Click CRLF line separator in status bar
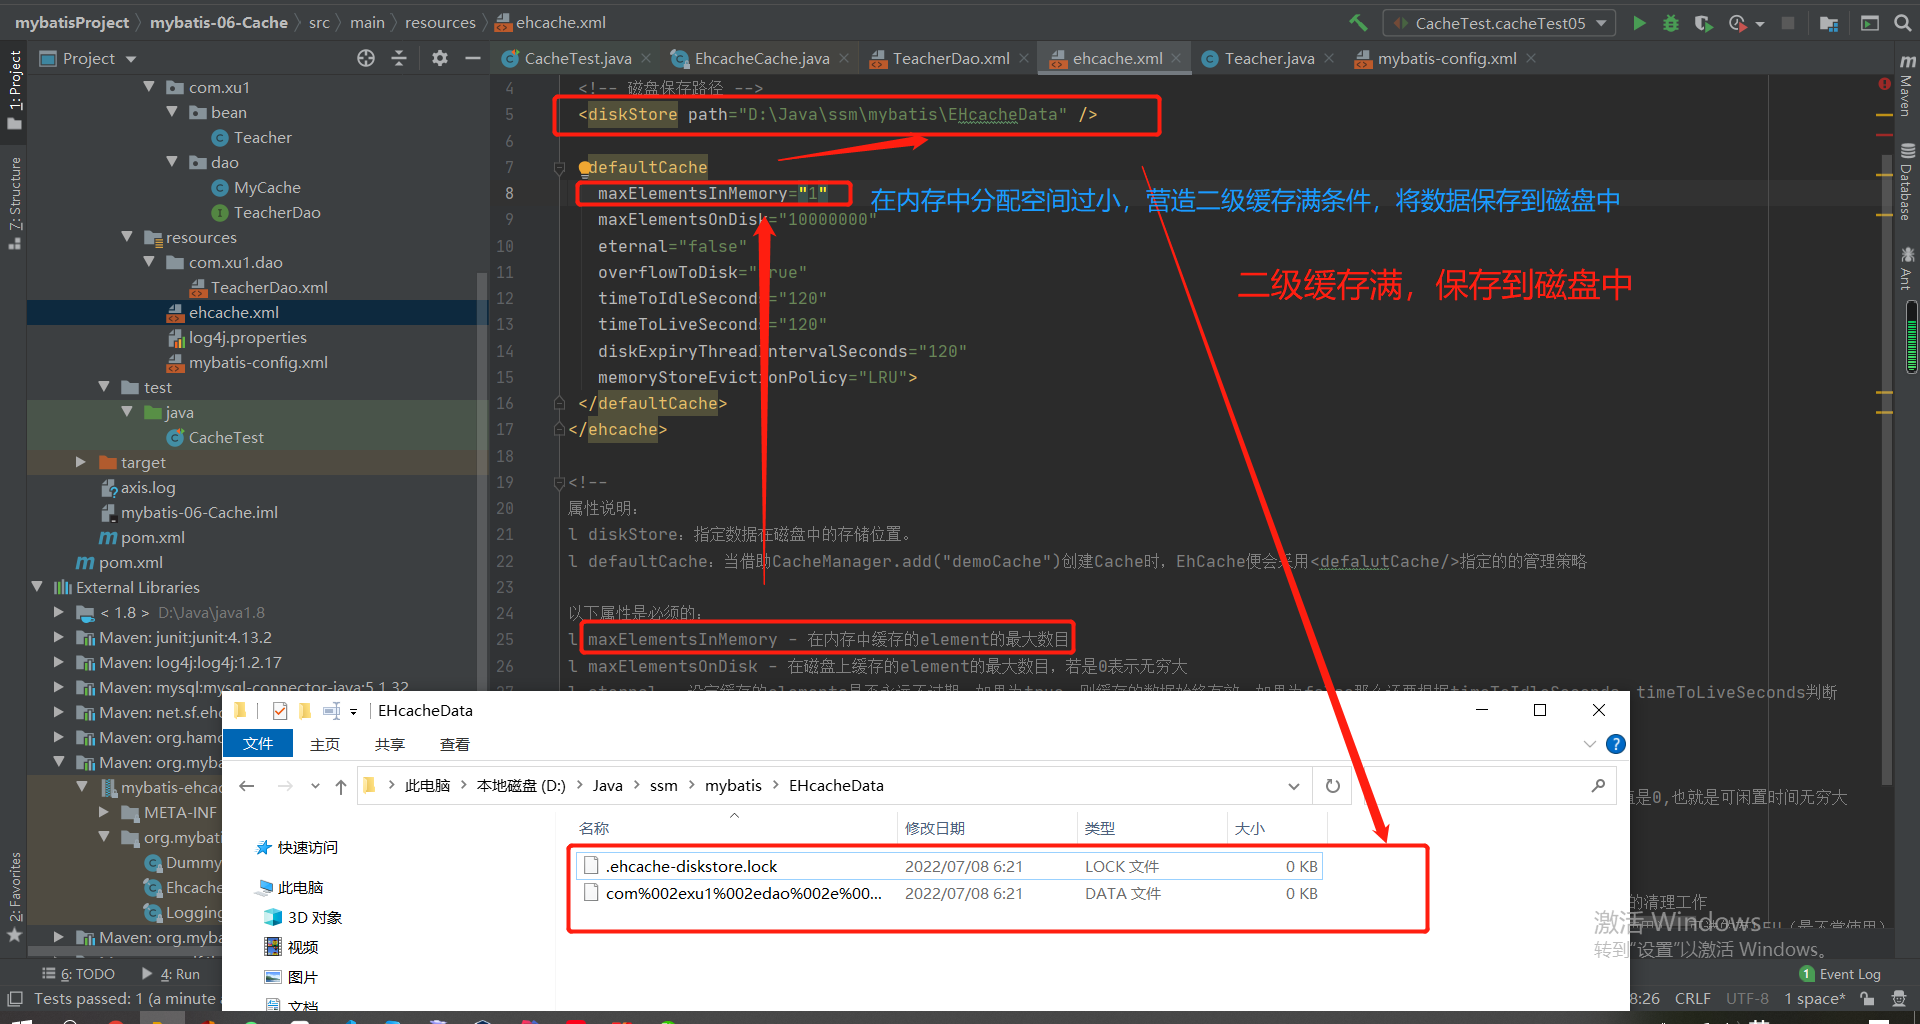 (1693, 998)
